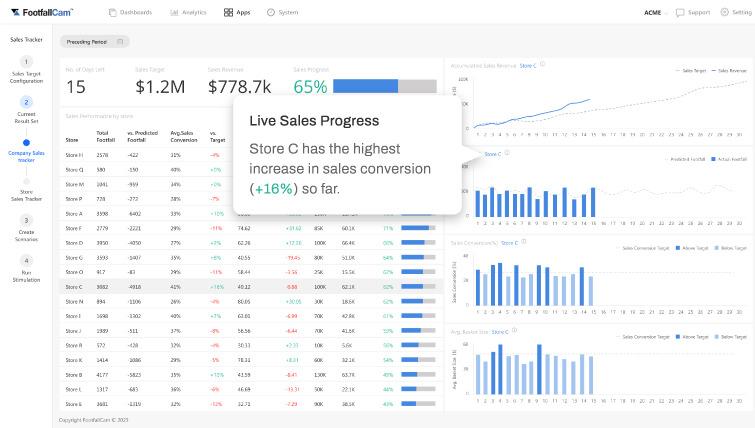Click the Dashboards icon in top bar

(113, 13)
